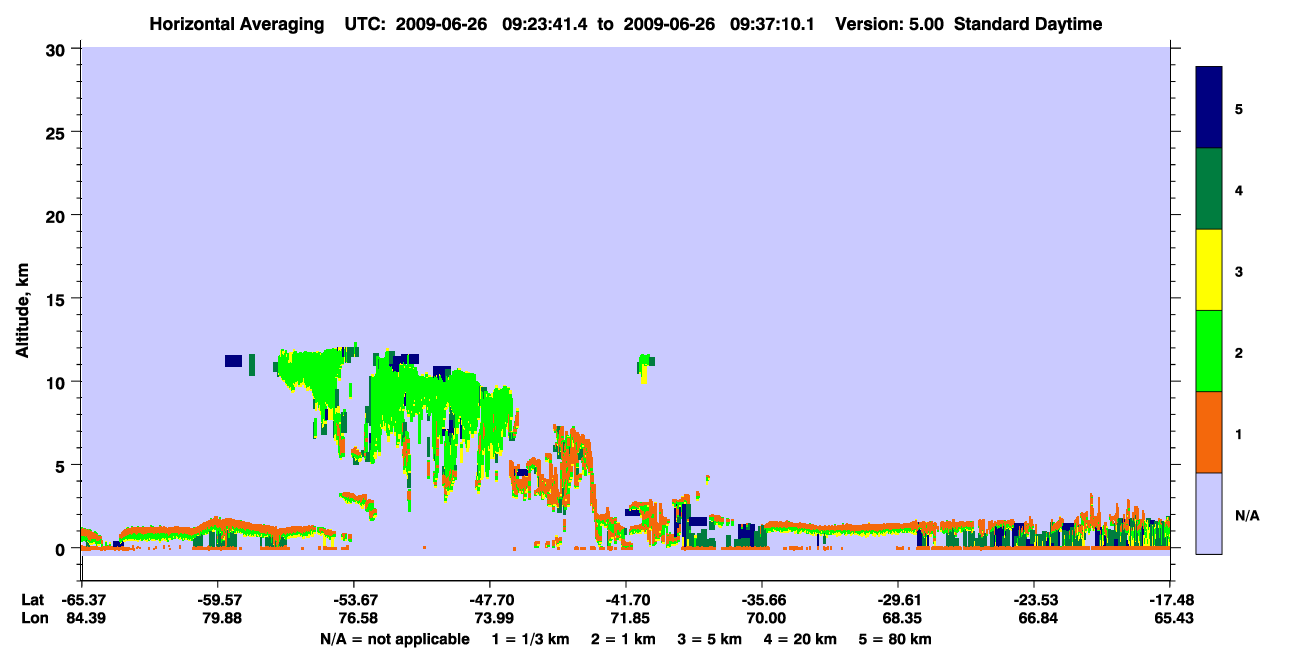This screenshot has height=667, width=1300.
Task: Click the 'Lat' row label
Action: [x=33, y=600]
